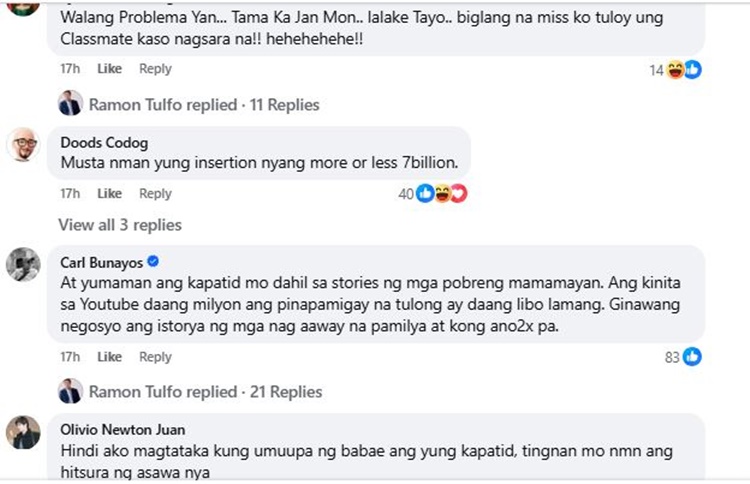Screen dimensions: 750x484
Task: Click the 17h timestamp on Carl Bunayos's comment
Action: click(x=70, y=357)
